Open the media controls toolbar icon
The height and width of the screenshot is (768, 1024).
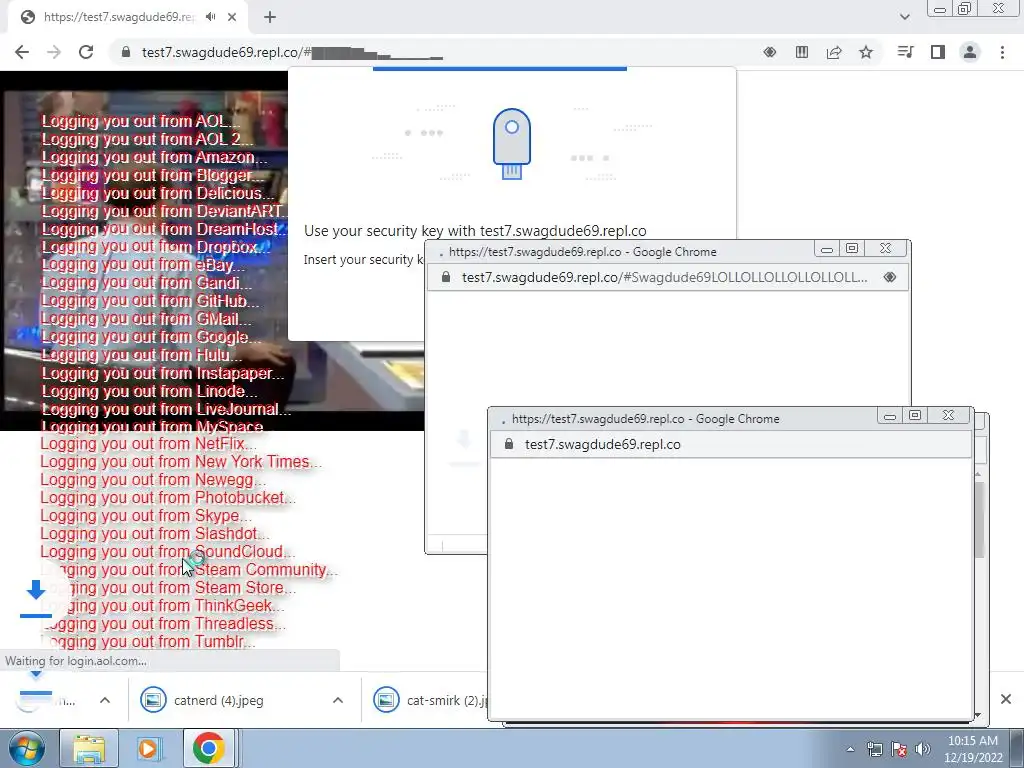click(905, 52)
